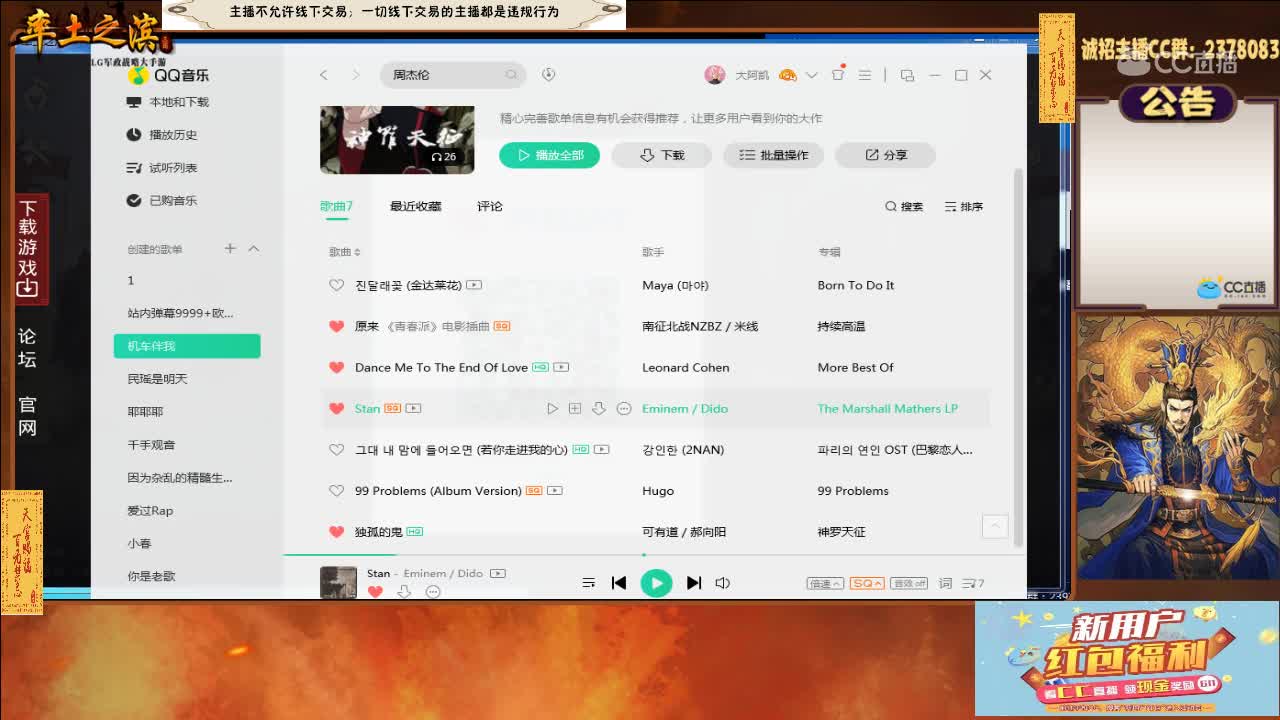This screenshot has height=720, width=1280.
Task: Add Stan to playlist with plus-box icon
Action: [x=575, y=408]
